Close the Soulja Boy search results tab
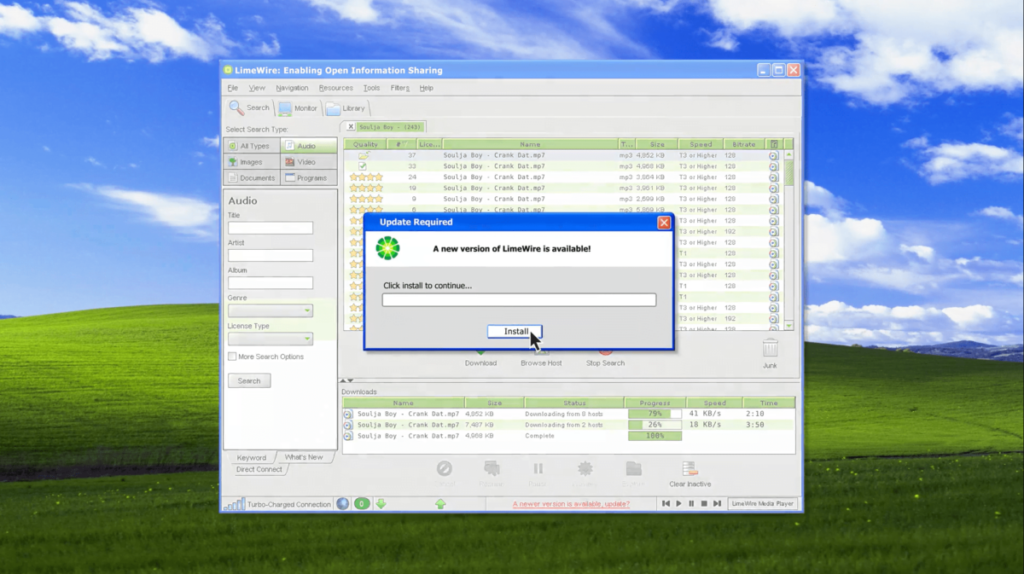This screenshot has height=574, width=1024. pyautogui.click(x=351, y=127)
